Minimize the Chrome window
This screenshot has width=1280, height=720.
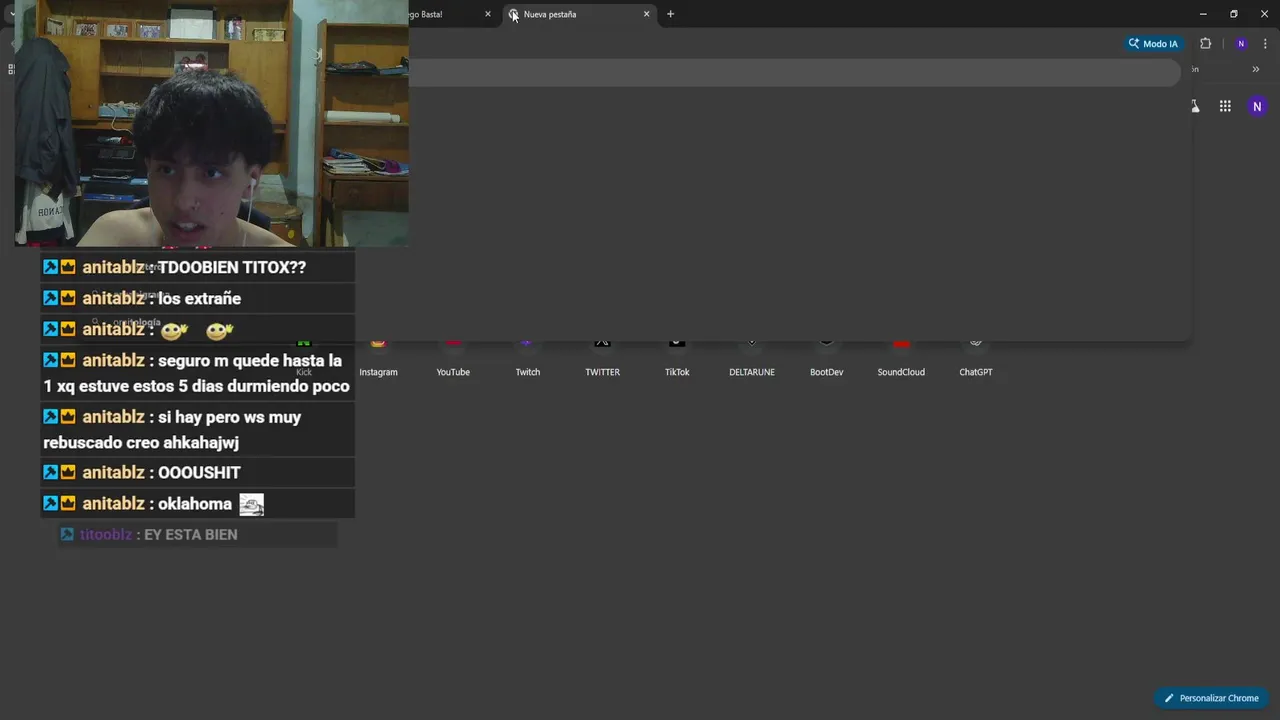[x=1203, y=14]
